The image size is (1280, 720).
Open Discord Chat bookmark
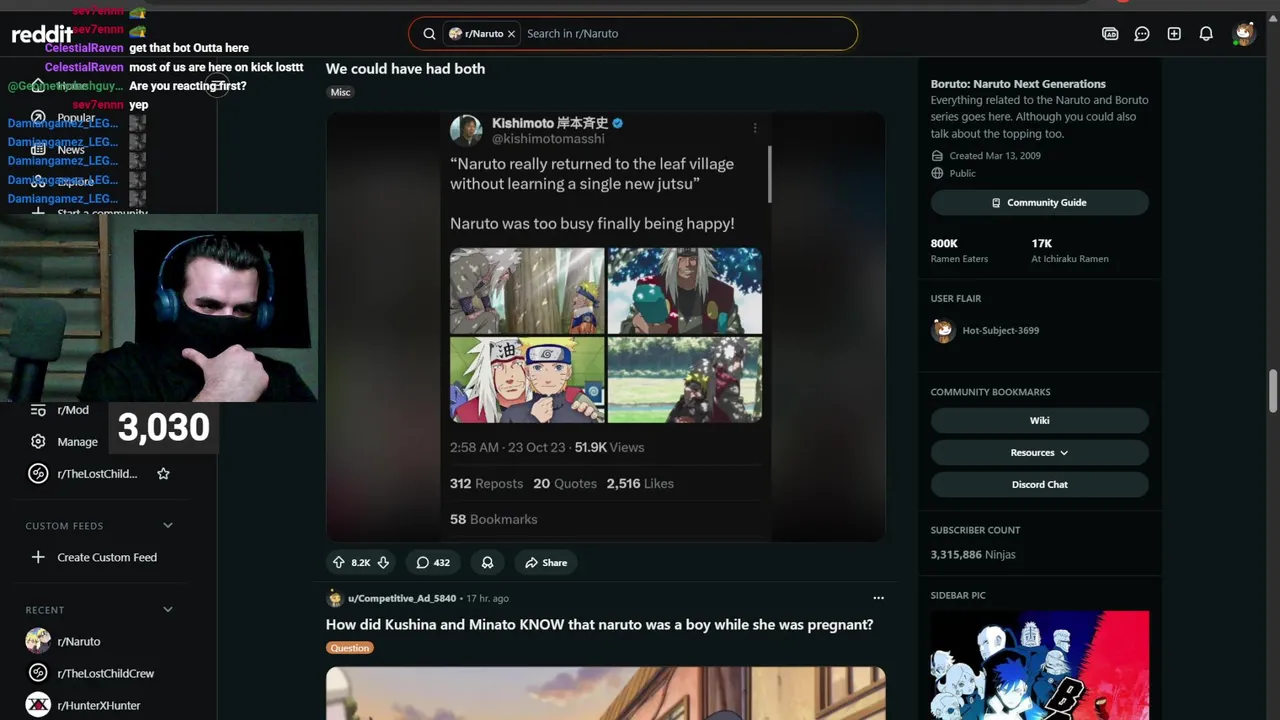click(1039, 484)
